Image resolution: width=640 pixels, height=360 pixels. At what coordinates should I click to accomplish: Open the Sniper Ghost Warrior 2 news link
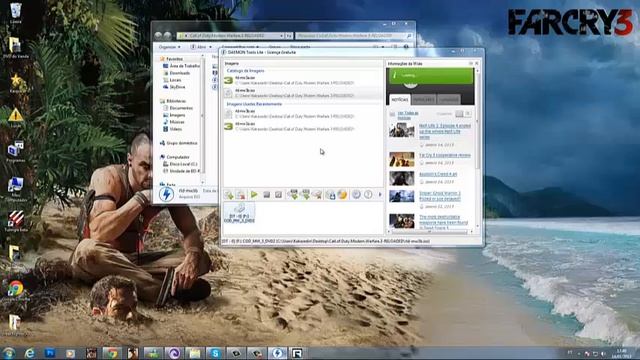(x=440, y=196)
